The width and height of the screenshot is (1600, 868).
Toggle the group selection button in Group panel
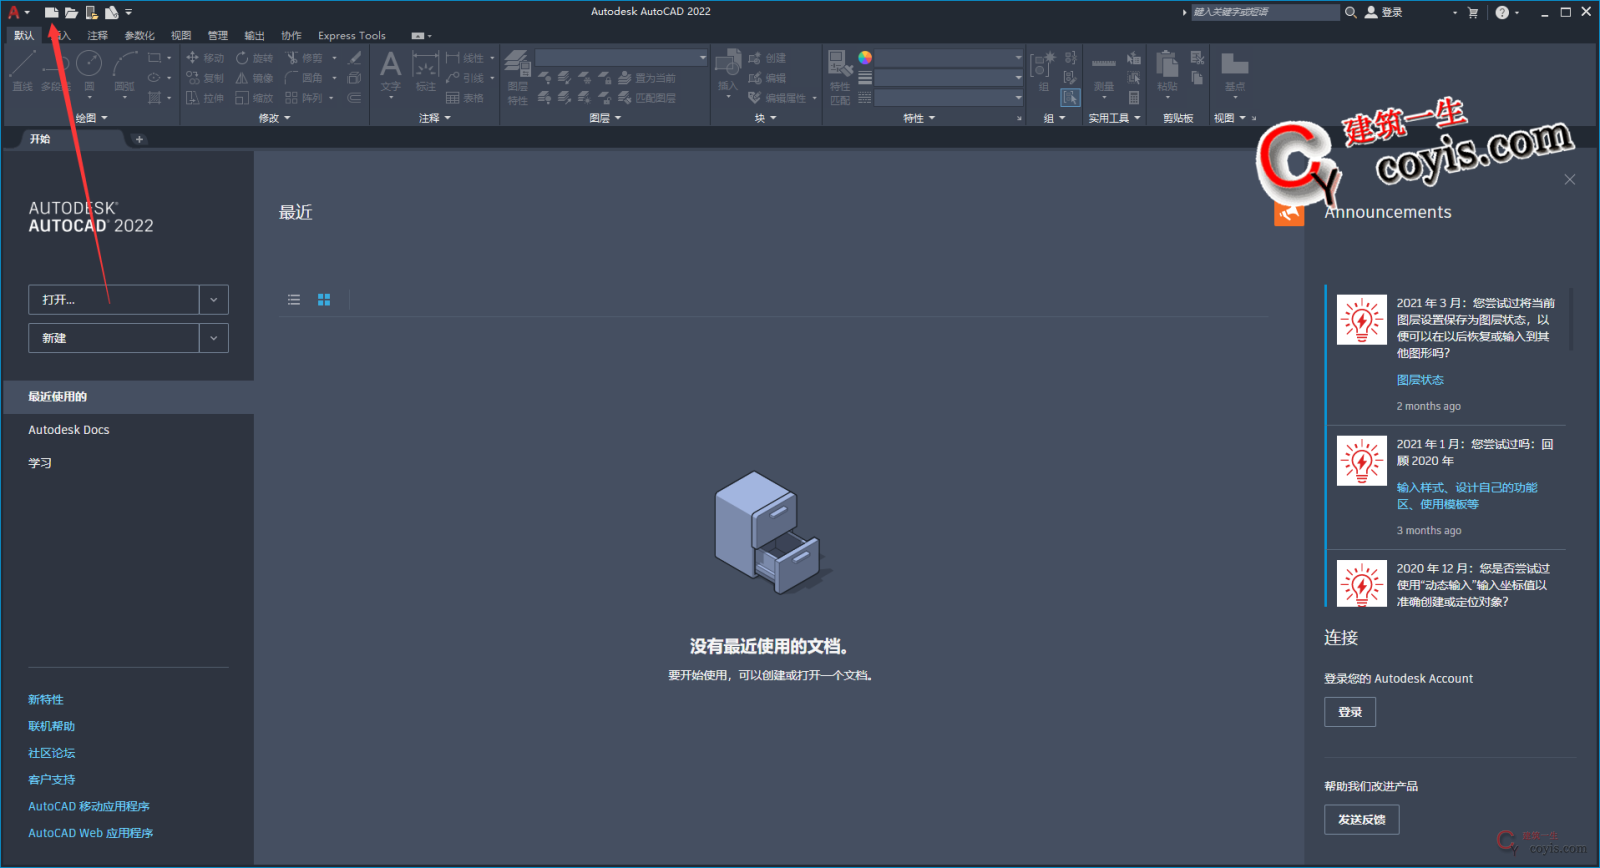pyautogui.click(x=1070, y=98)
